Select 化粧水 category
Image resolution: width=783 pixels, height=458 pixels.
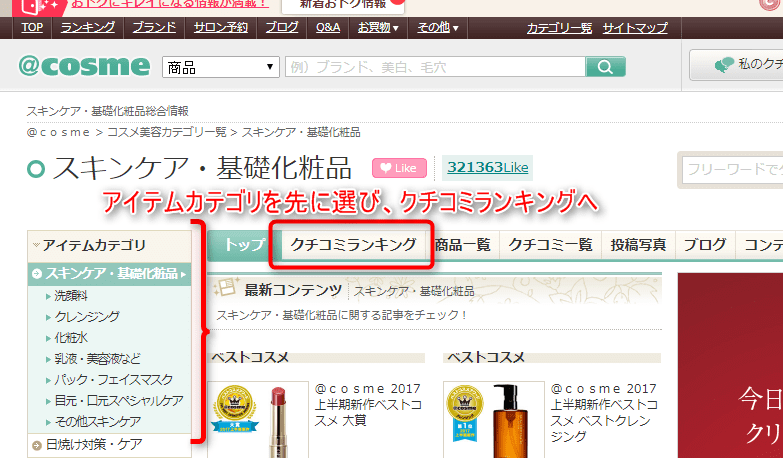[71, 338]
